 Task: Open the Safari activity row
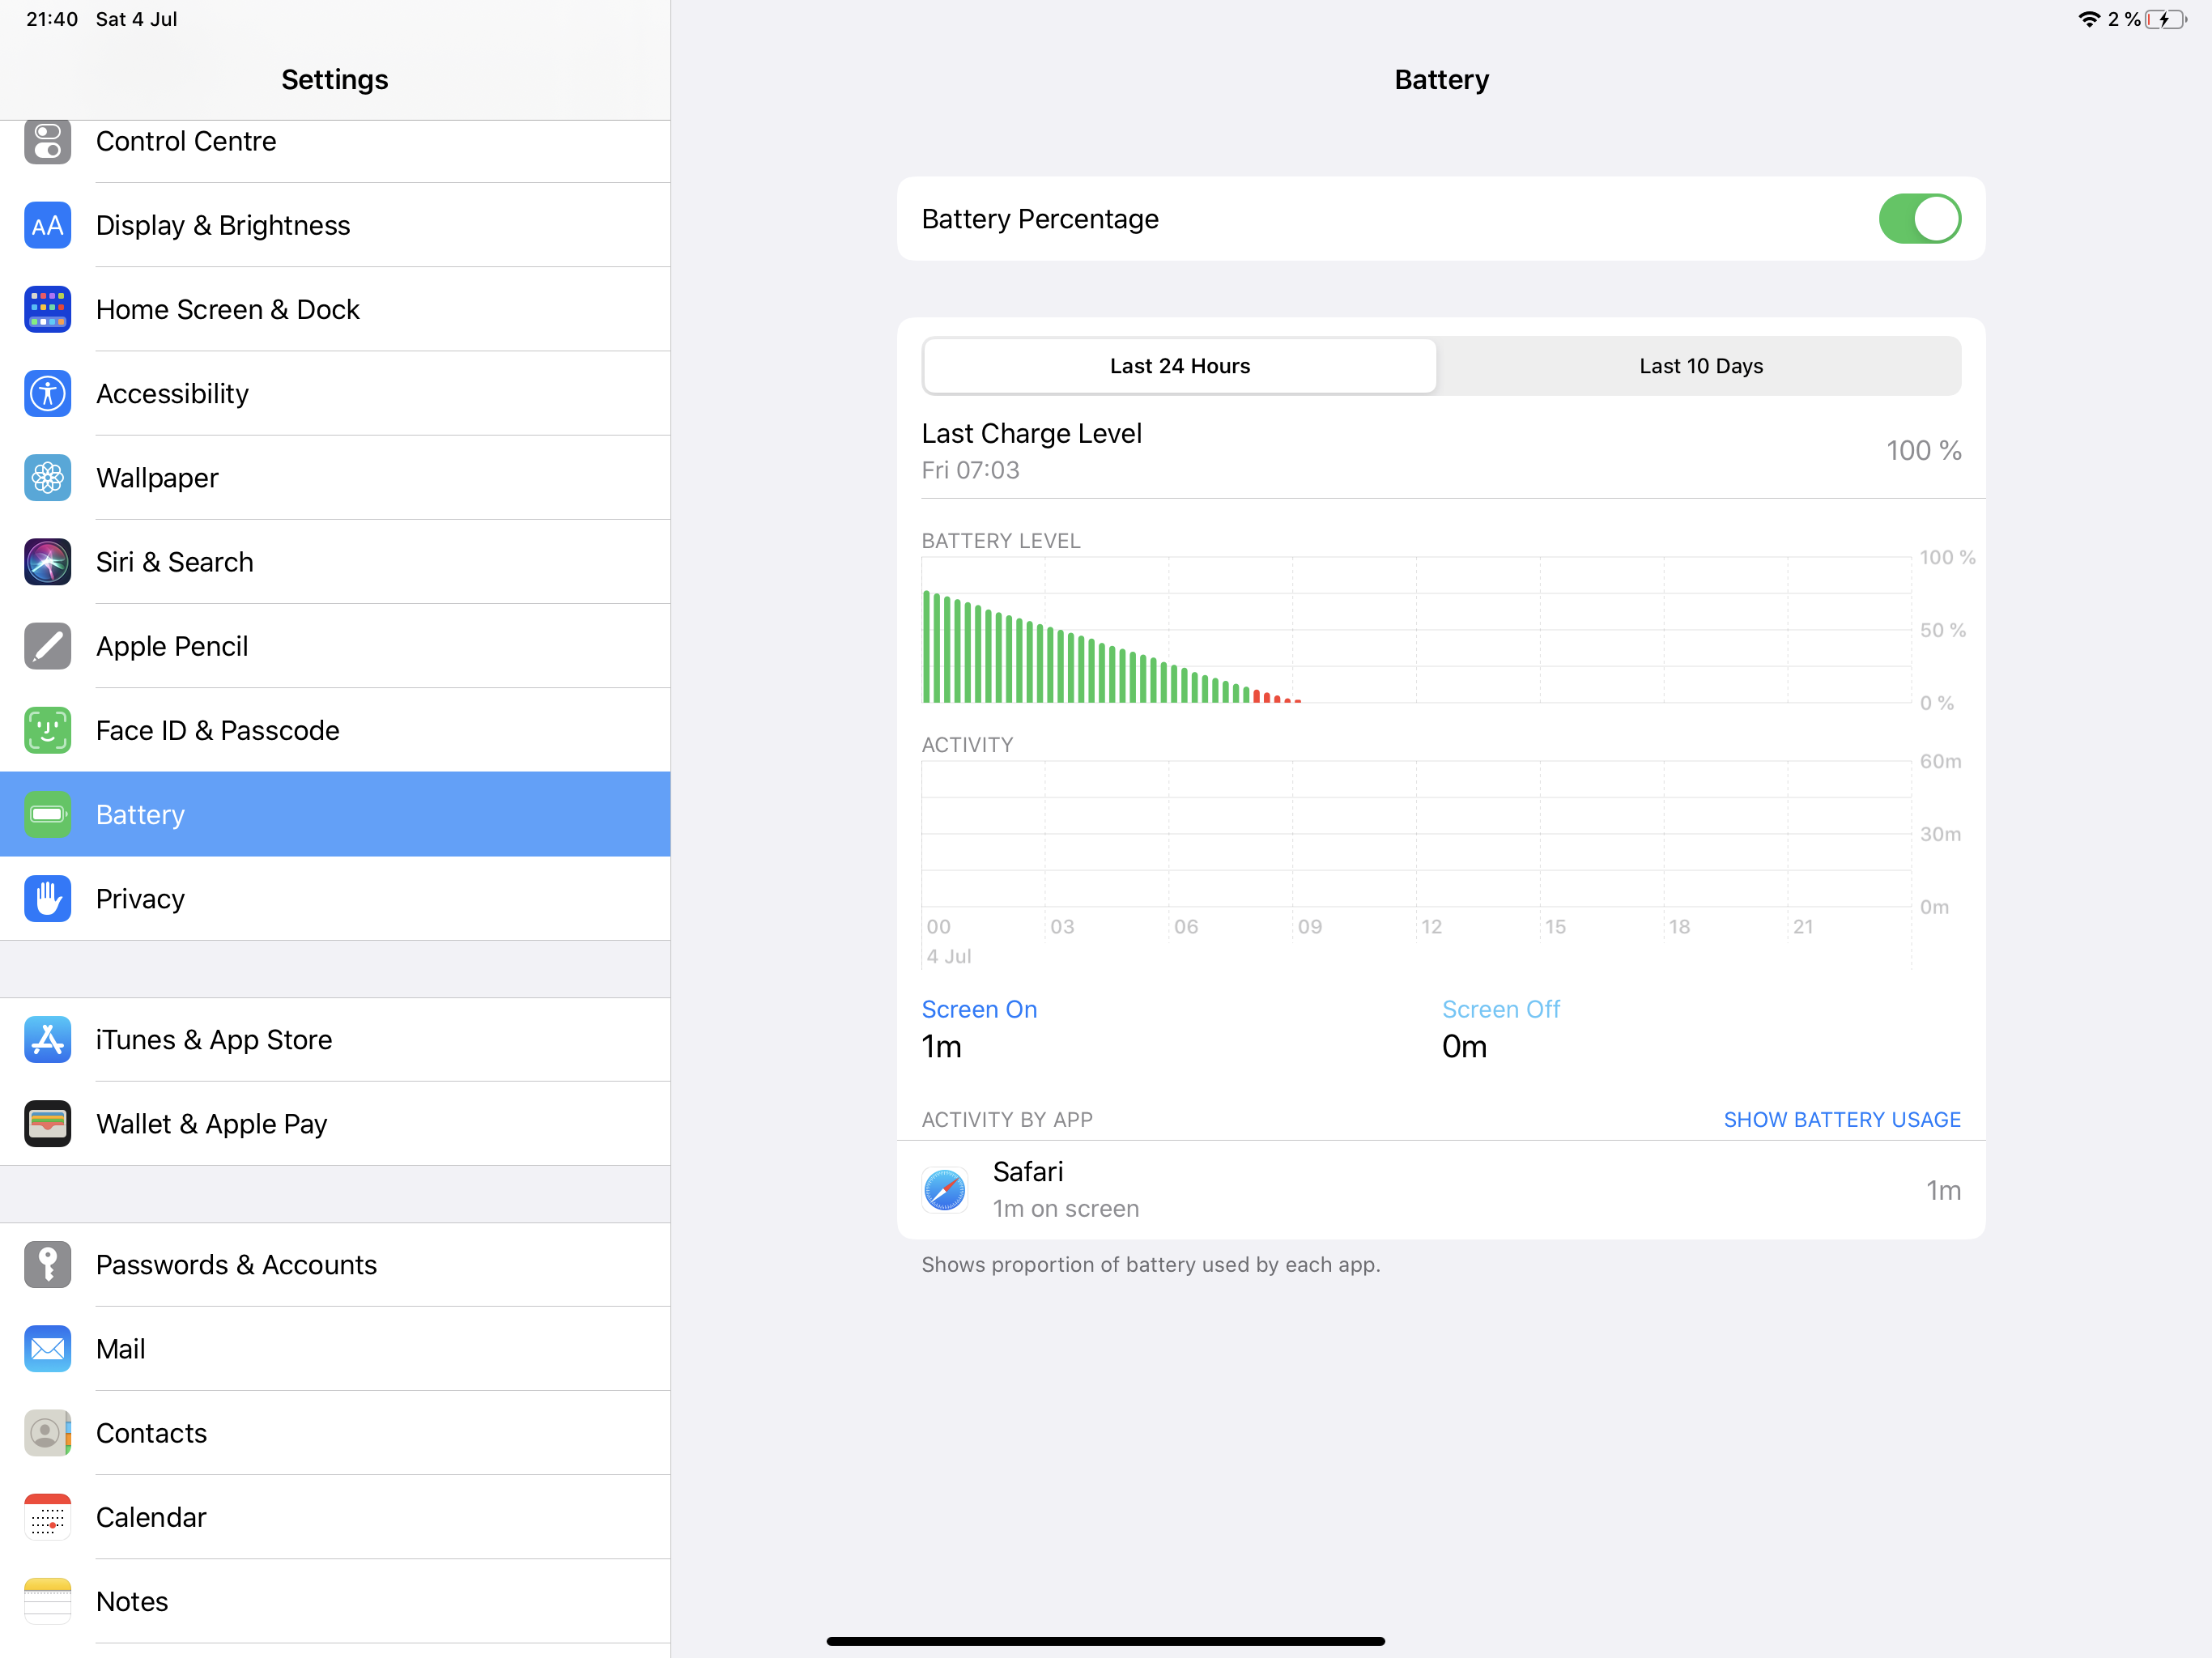click(1440, 1190)
